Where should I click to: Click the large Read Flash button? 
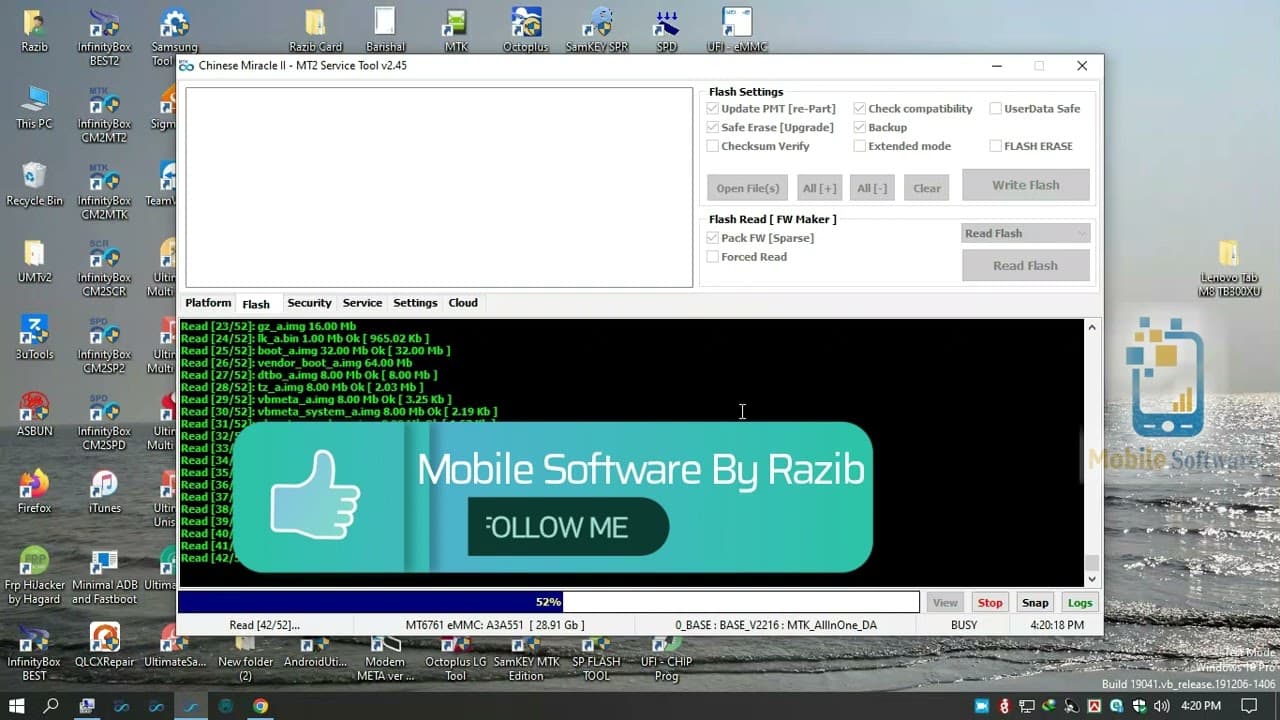1025,266
